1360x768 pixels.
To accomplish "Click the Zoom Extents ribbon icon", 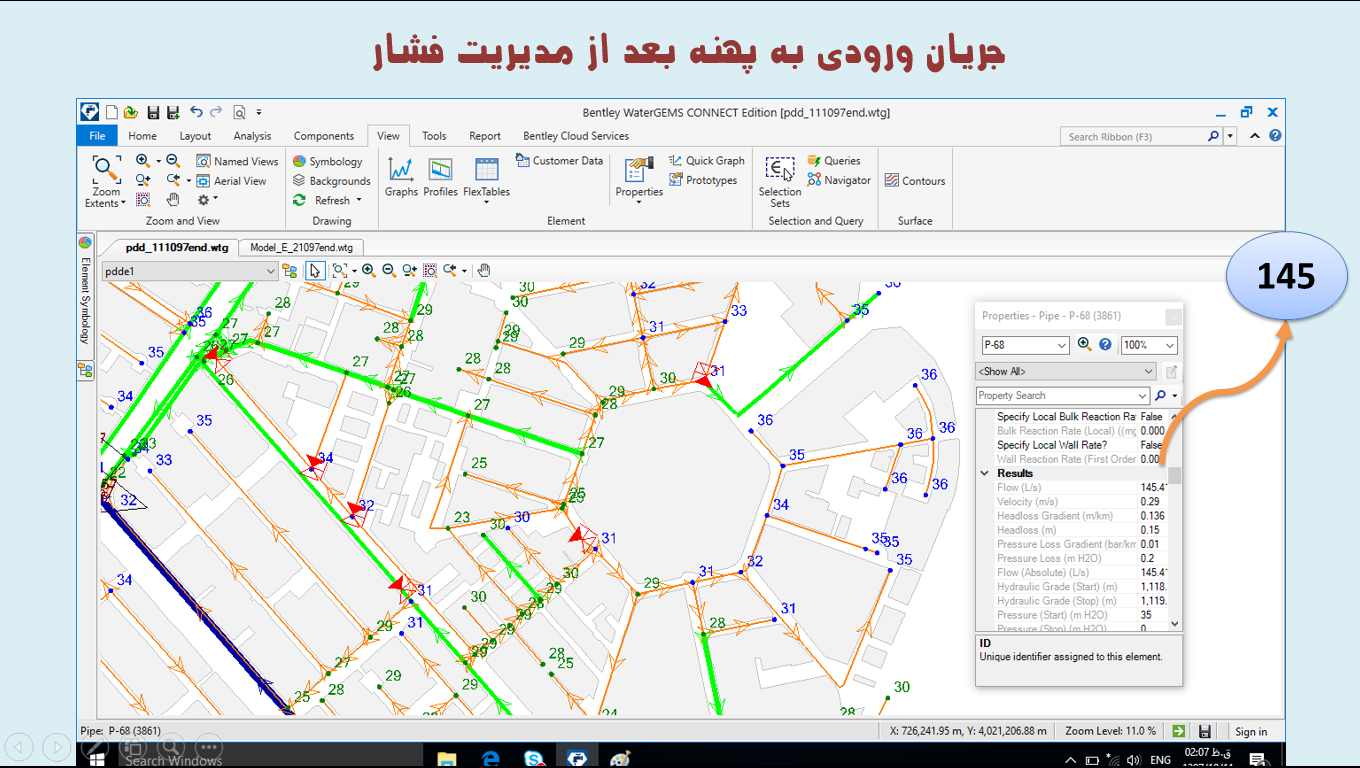I will [106, 168].
